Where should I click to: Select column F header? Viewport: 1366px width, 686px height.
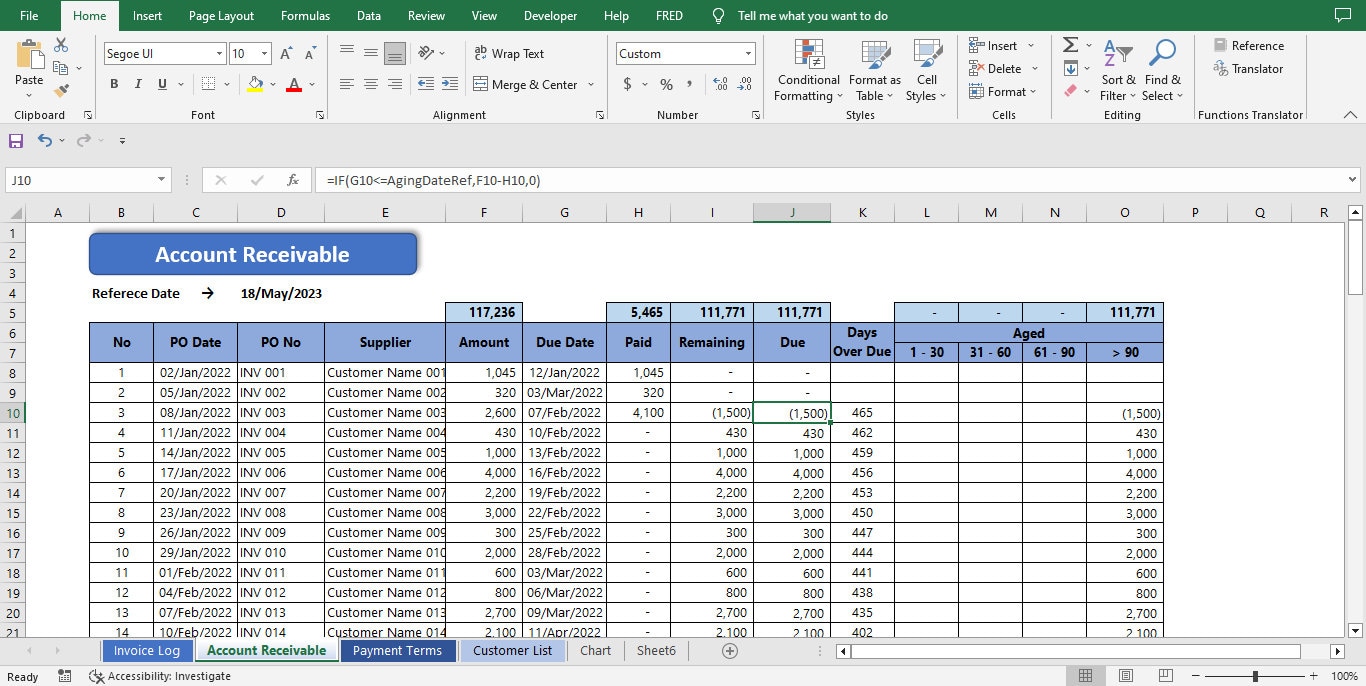484,212
